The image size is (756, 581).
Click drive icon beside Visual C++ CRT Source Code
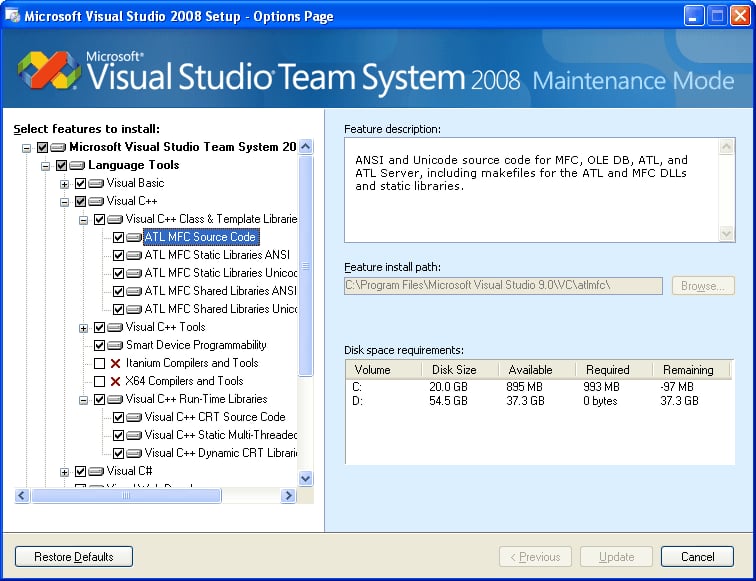coord(134,417)
